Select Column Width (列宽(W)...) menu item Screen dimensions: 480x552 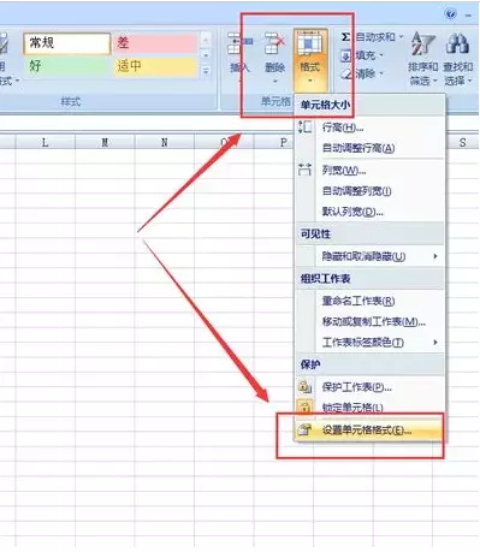pyautogui.click(x=370, y=171)
